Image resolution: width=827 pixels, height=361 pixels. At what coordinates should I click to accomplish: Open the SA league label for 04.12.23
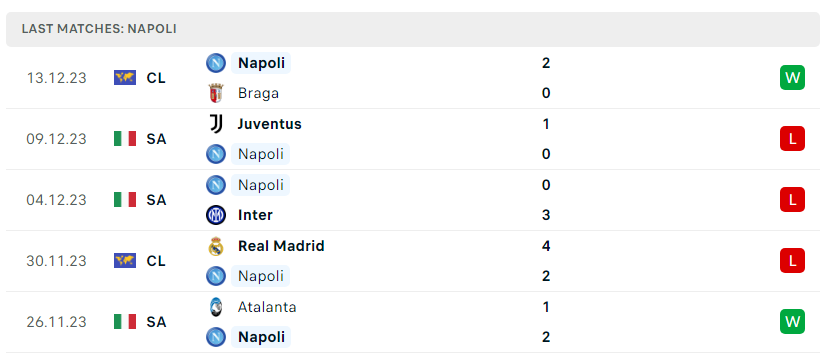(156, 200)
